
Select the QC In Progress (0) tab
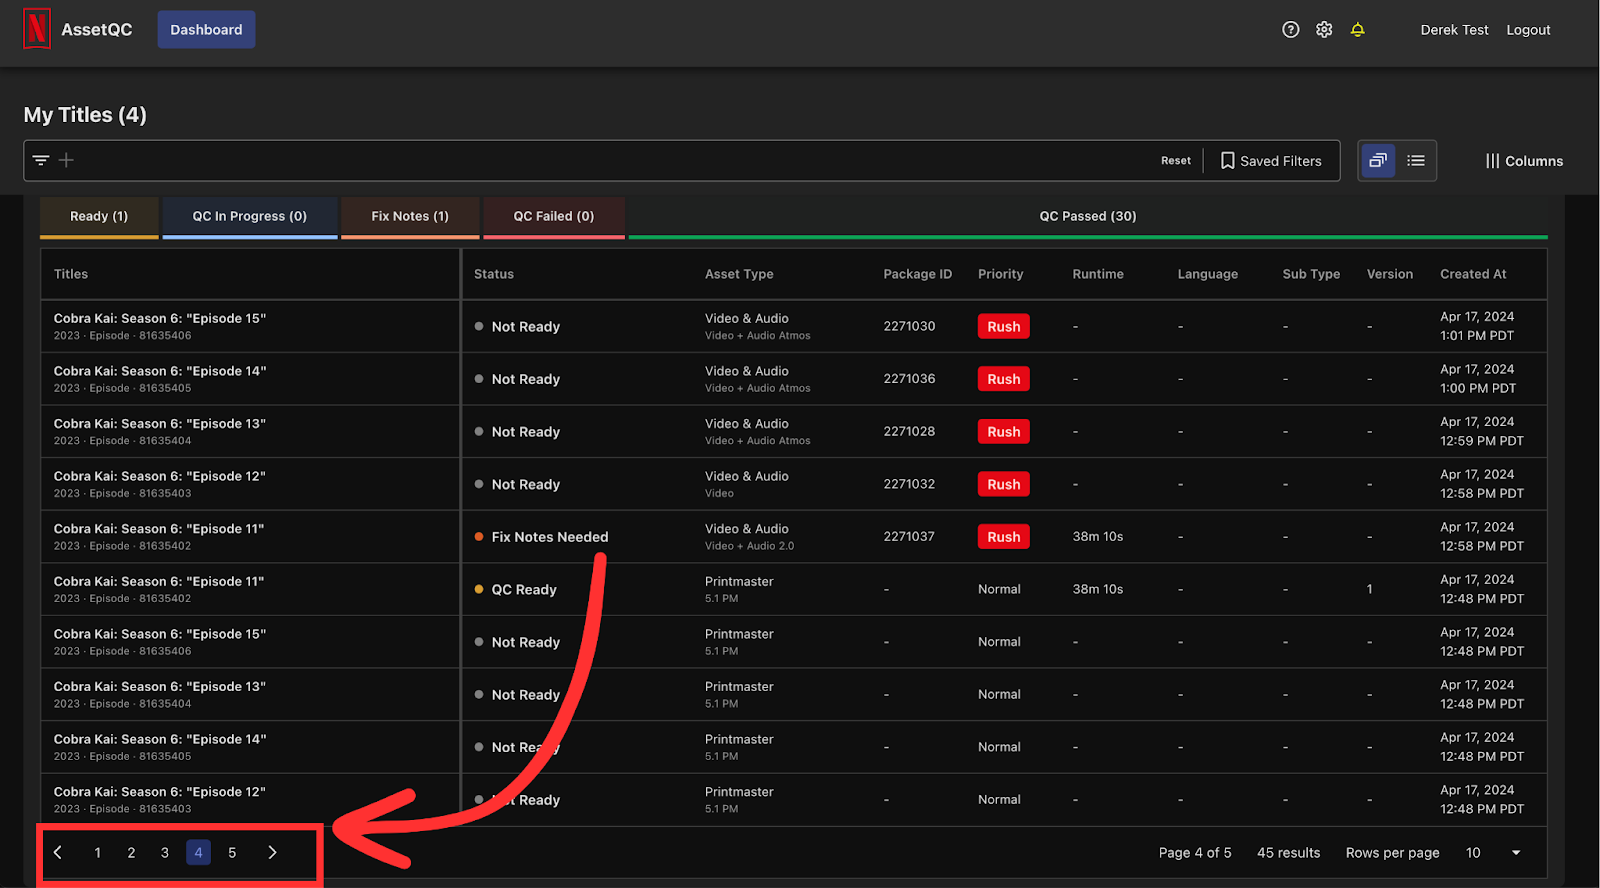250,217
